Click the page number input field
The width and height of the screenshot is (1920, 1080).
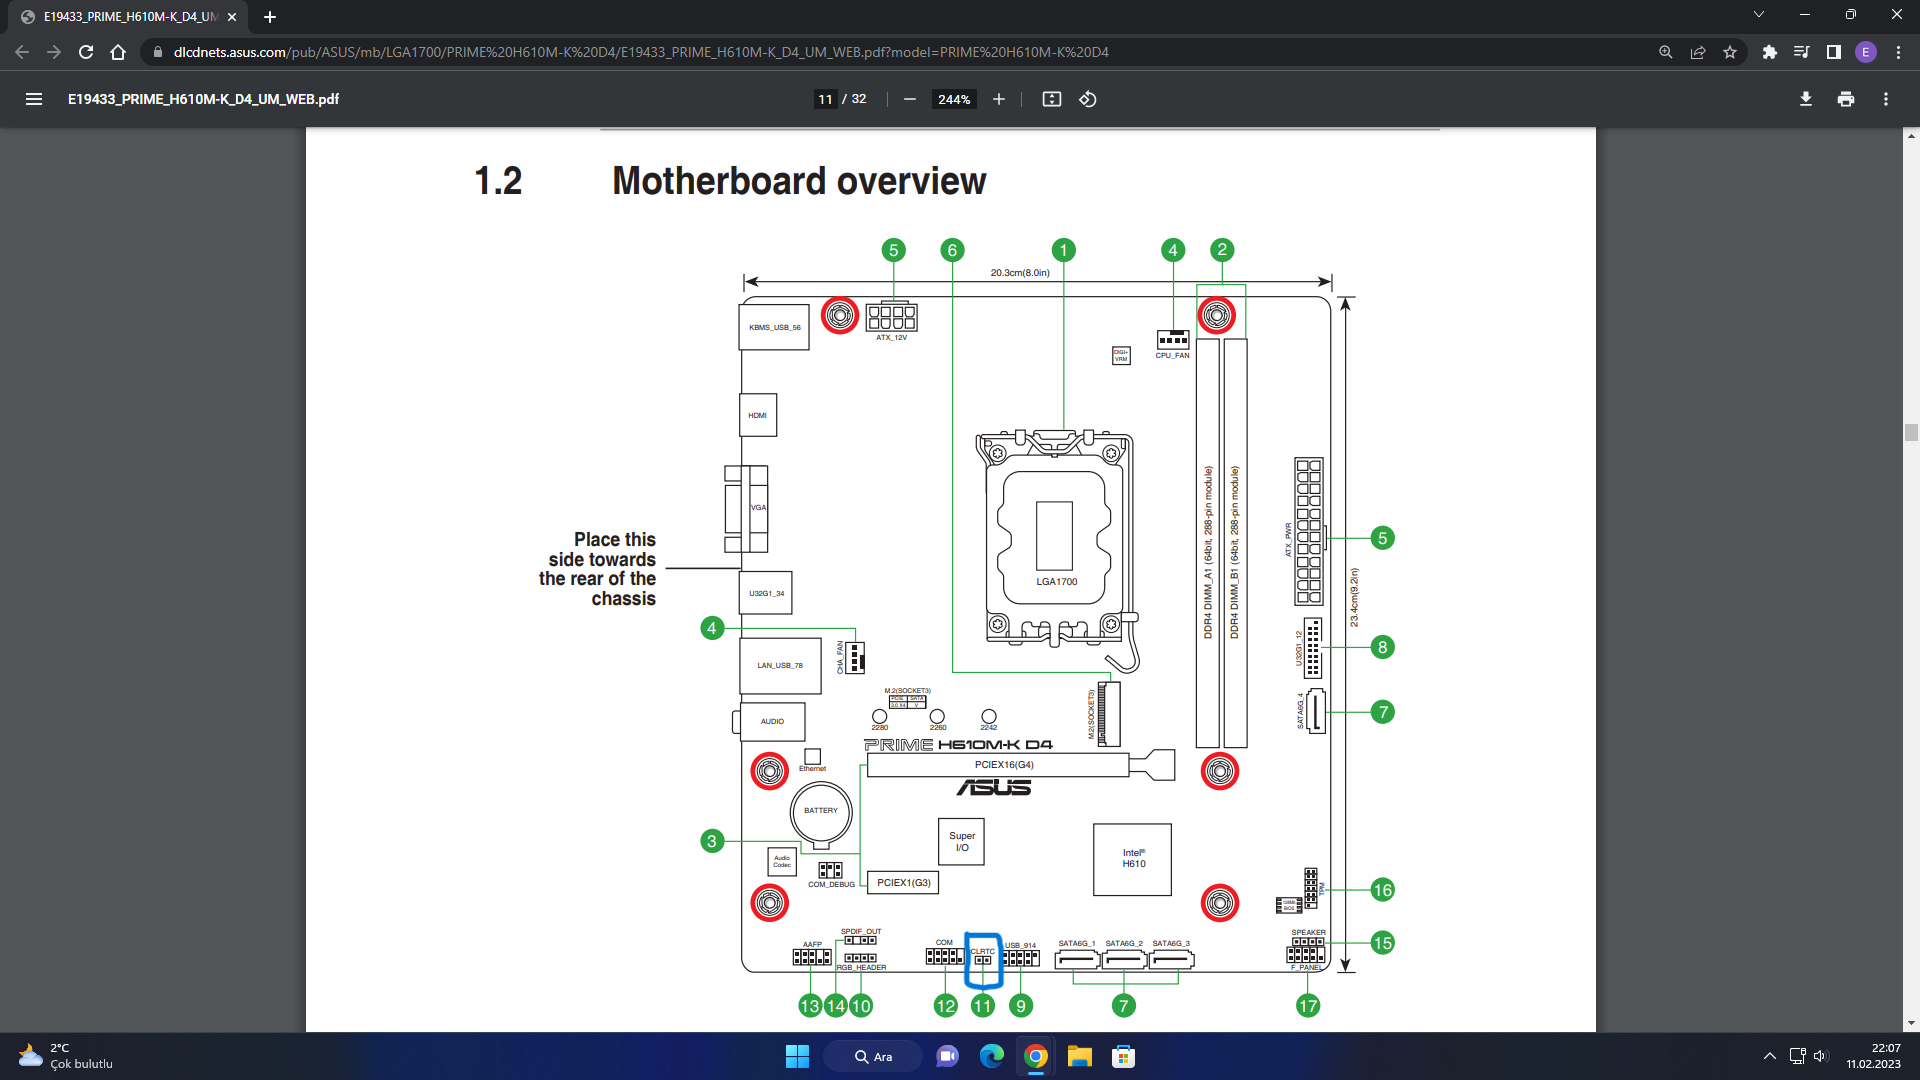click(825, 99)
